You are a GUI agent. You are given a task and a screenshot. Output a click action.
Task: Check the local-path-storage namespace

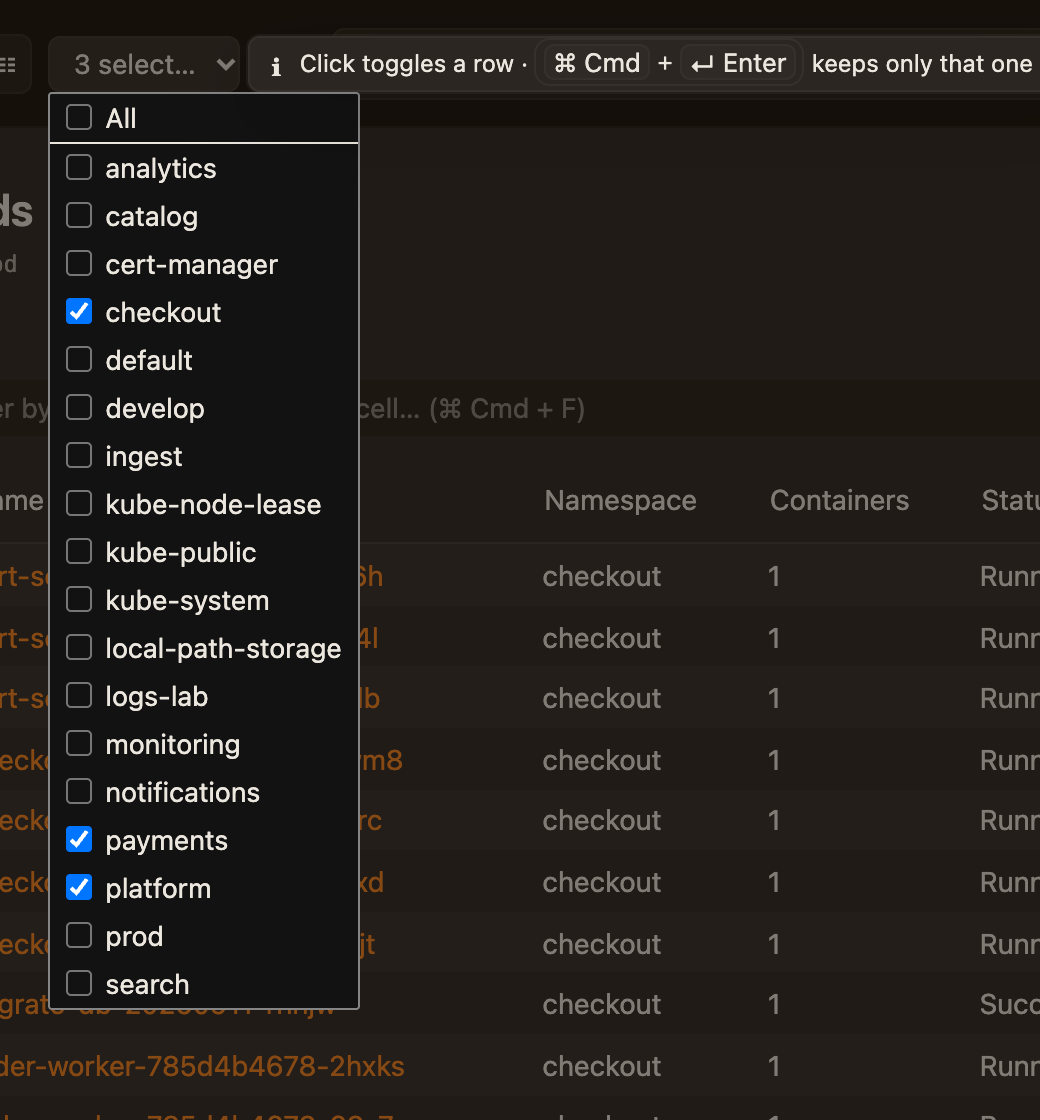coord(79,647)
